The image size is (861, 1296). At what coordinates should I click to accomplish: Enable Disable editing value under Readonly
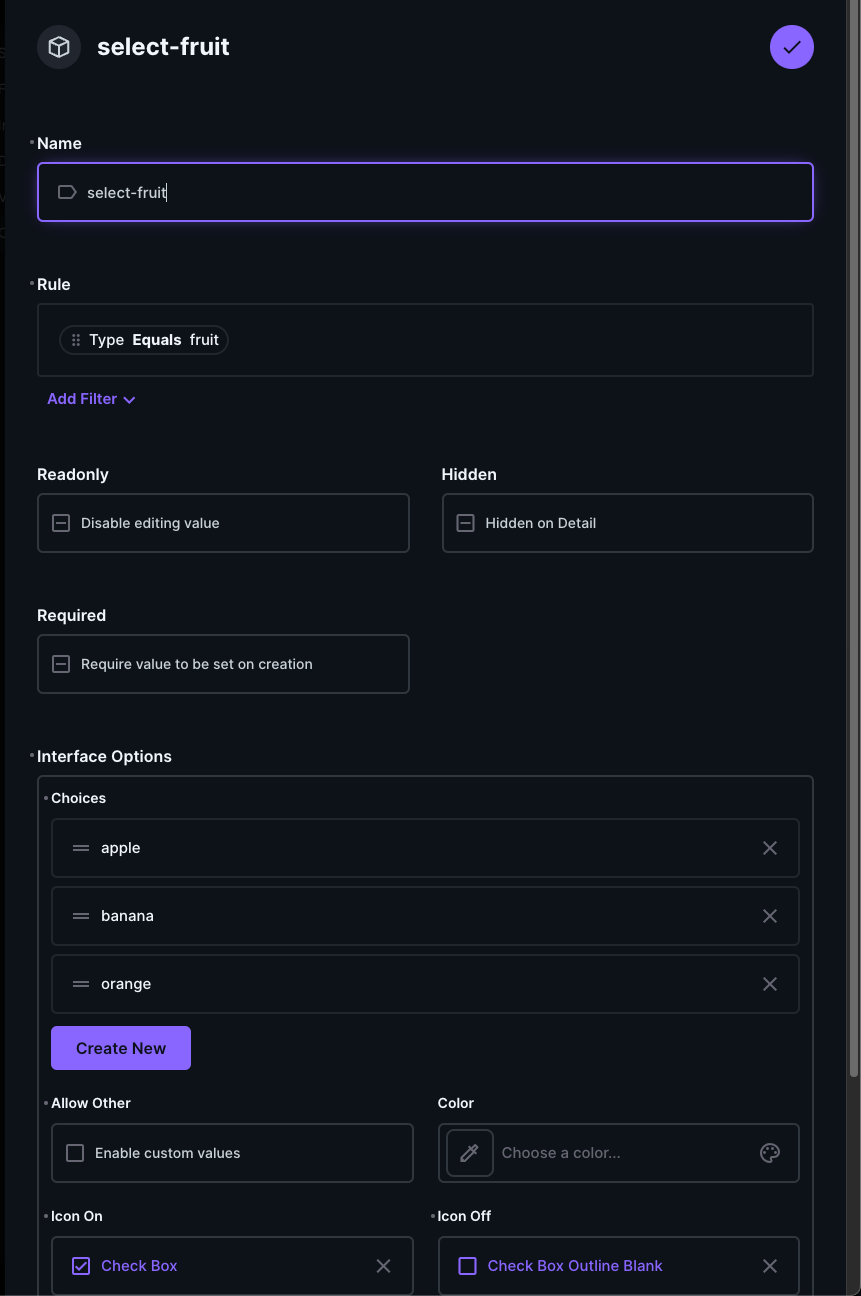coord(60,522)
